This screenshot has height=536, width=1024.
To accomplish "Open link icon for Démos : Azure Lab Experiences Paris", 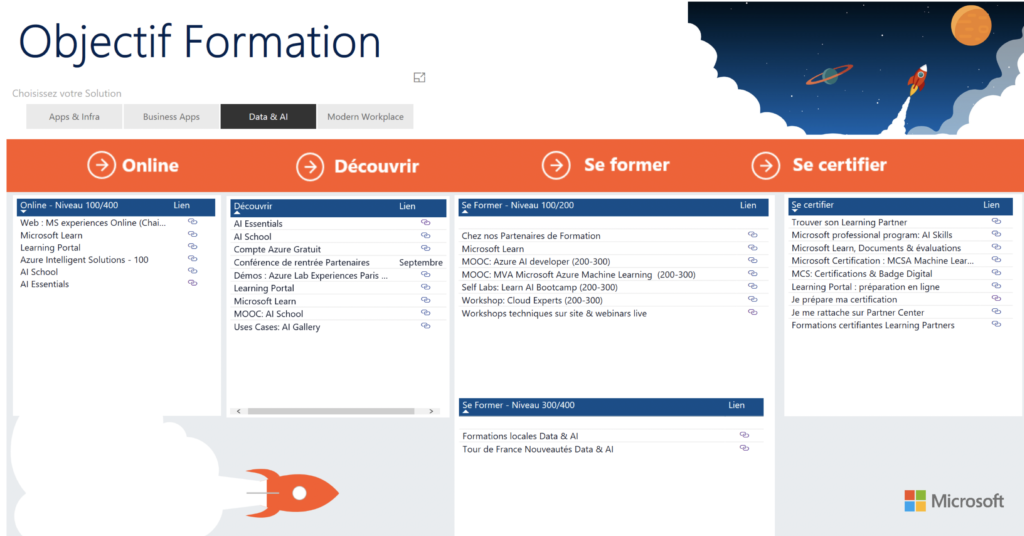I will pos(426,275).
